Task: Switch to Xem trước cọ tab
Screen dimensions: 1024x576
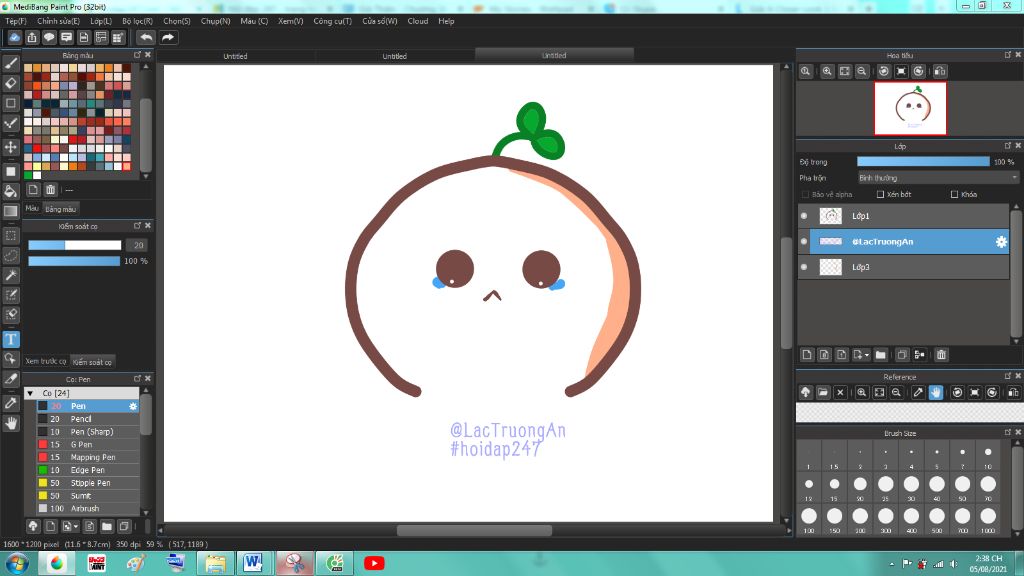Action: pyautogui.click(x=46, y=361)
